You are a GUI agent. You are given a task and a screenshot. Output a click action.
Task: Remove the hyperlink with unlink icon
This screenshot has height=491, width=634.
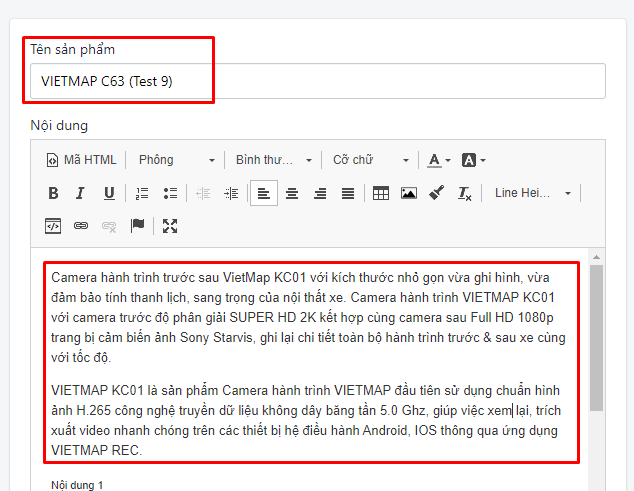coord(109,226)
